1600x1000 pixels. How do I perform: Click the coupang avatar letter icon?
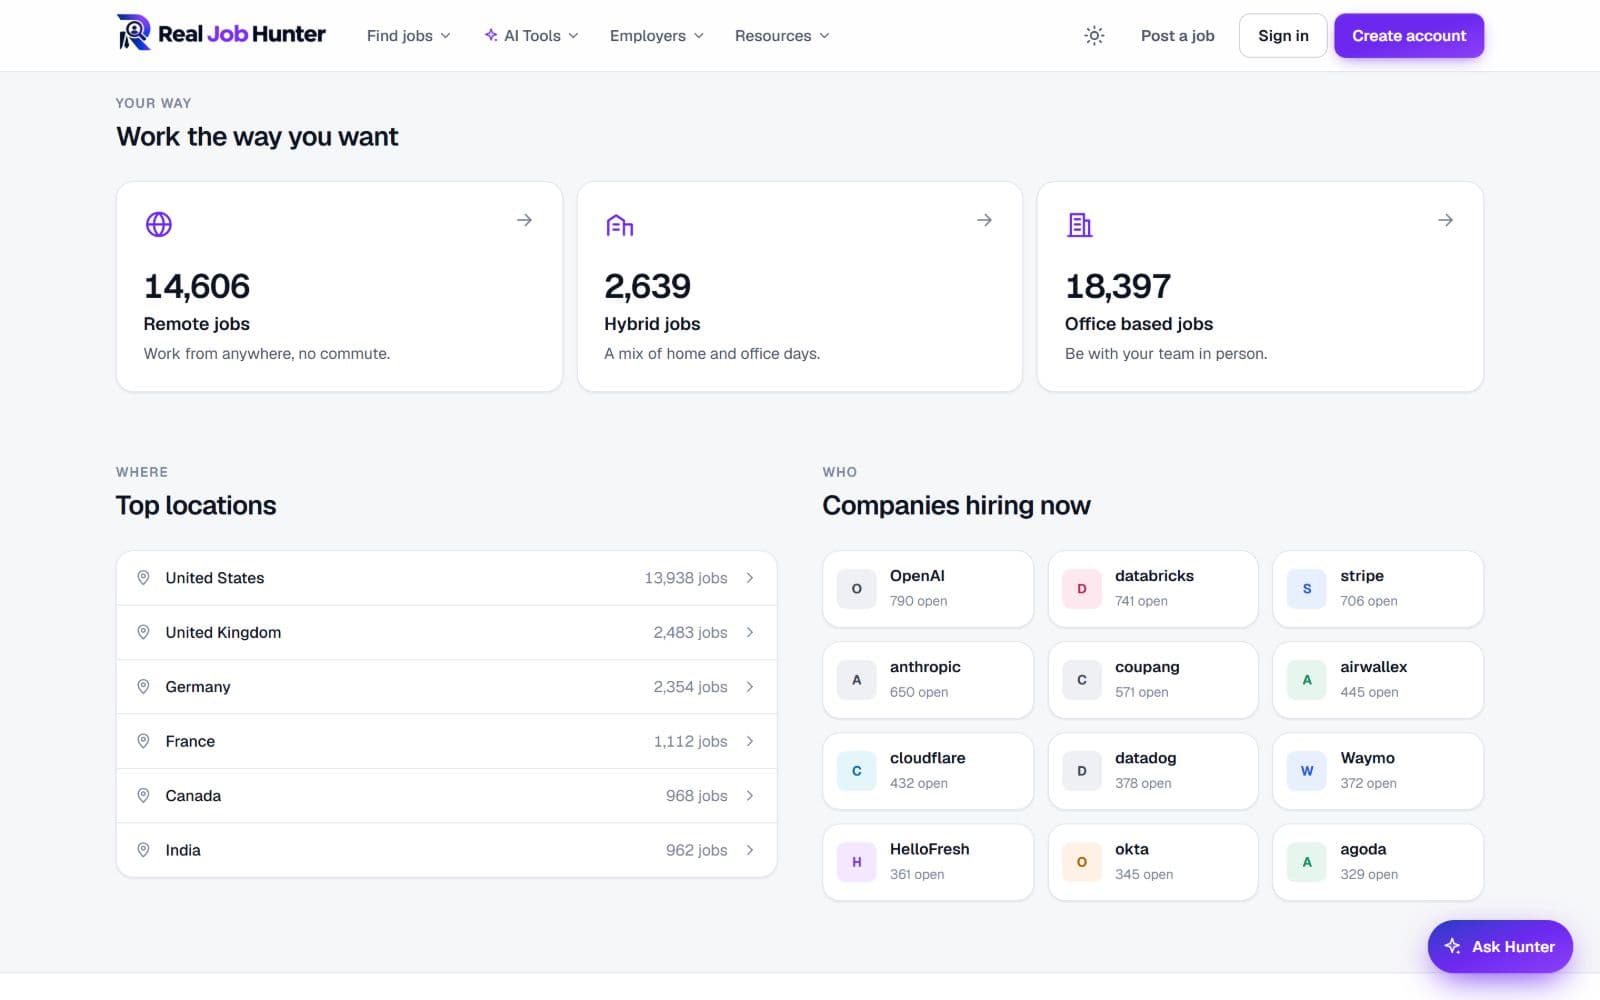click(x=1081, y=680)
